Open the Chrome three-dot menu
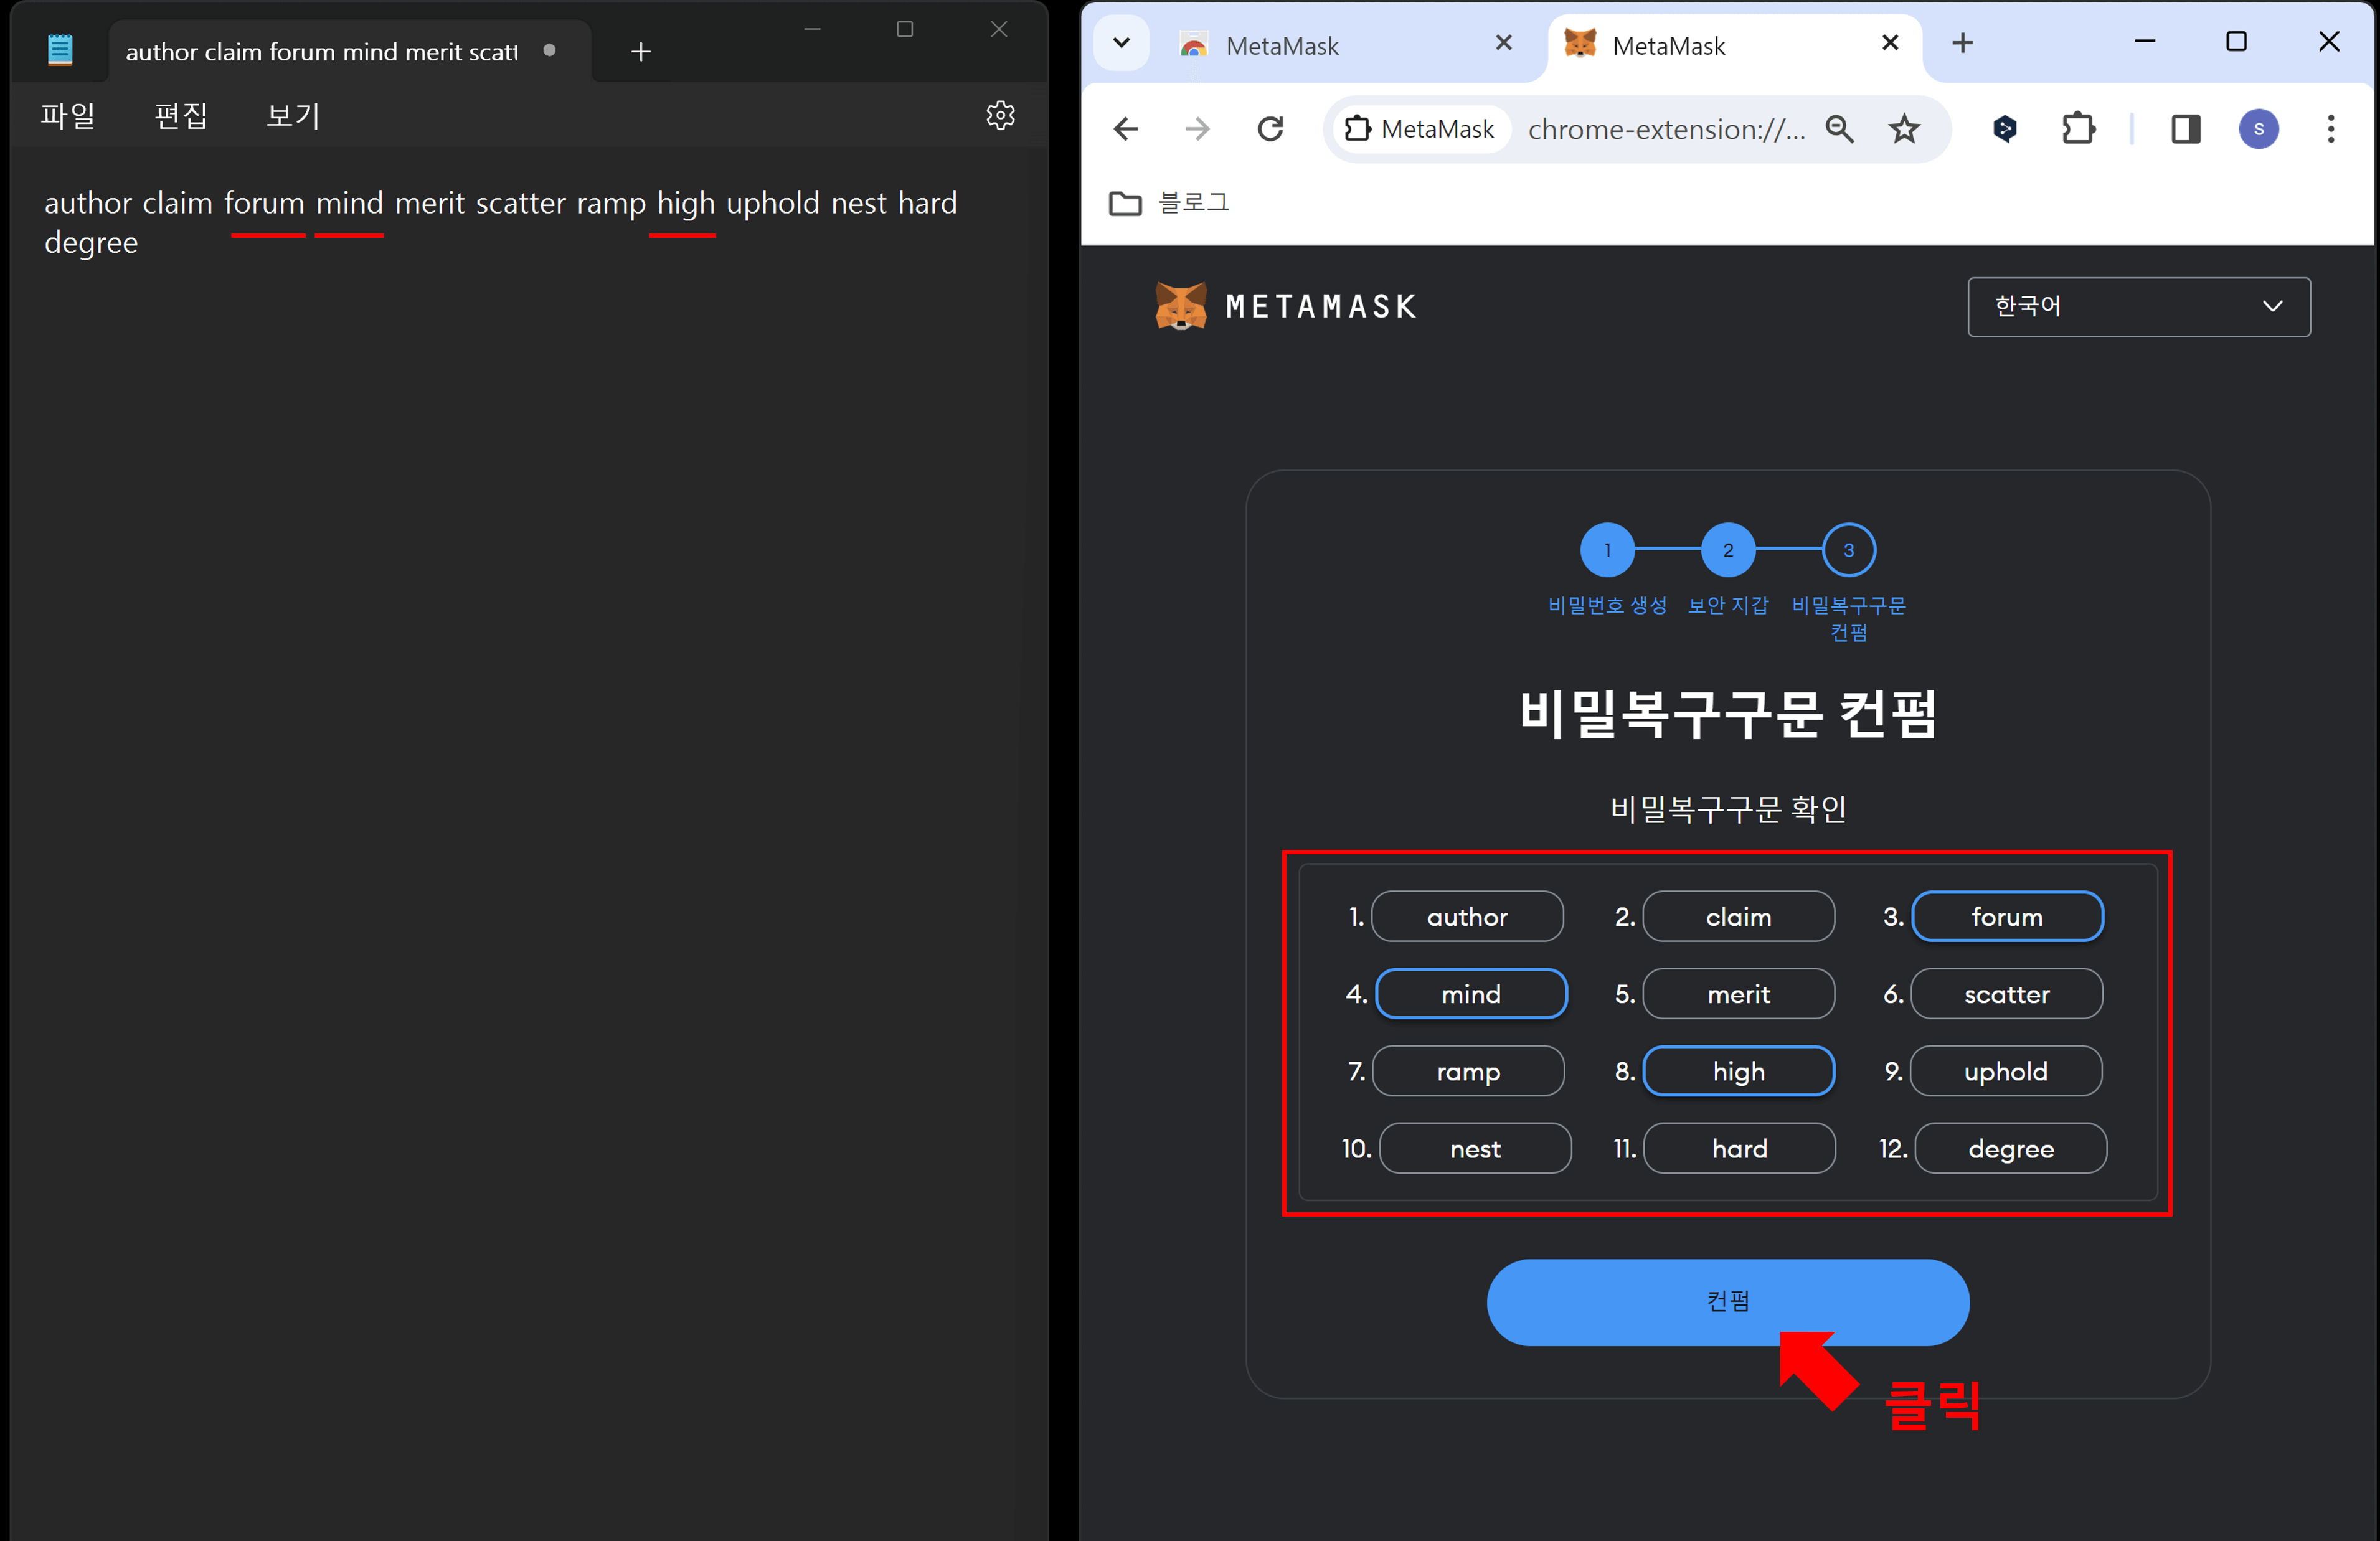Viewport: 2380px width, 1541px height. click(x=2330, y=129)
